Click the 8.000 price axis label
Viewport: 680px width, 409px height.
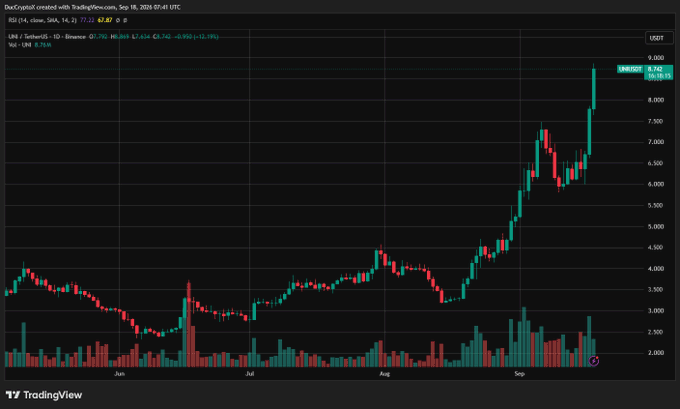[x=656, y=100]
